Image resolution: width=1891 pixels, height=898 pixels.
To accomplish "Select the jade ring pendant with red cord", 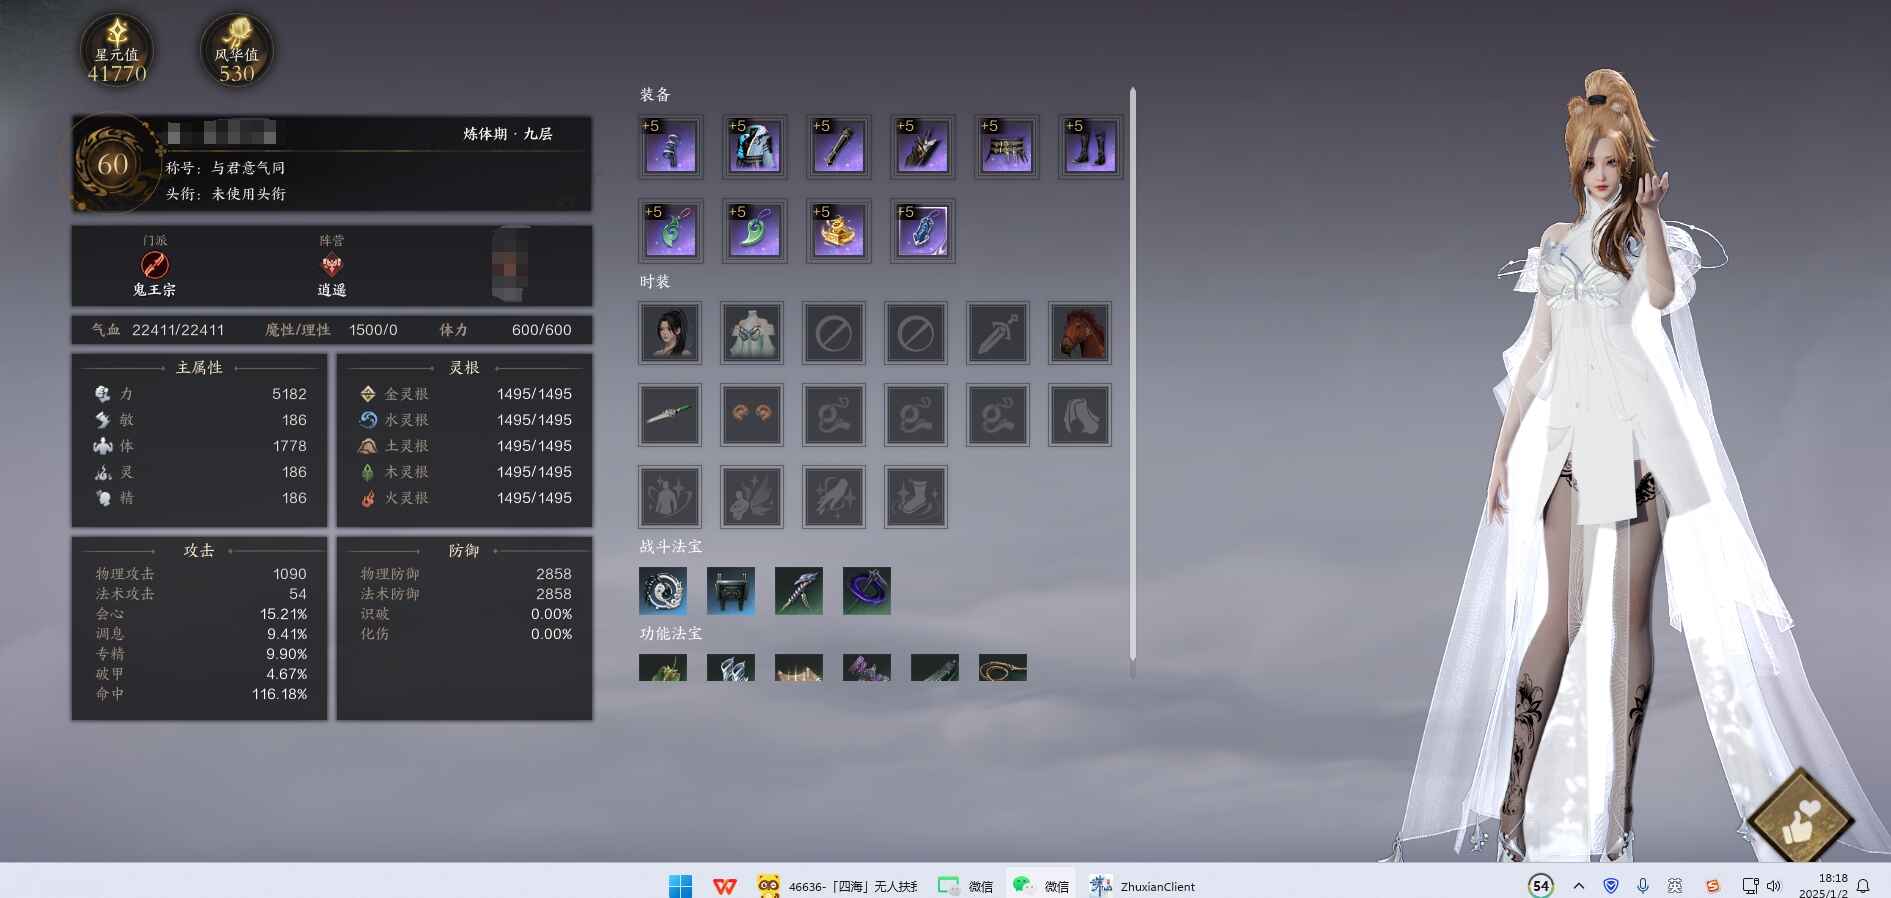I will coord(671,231).
